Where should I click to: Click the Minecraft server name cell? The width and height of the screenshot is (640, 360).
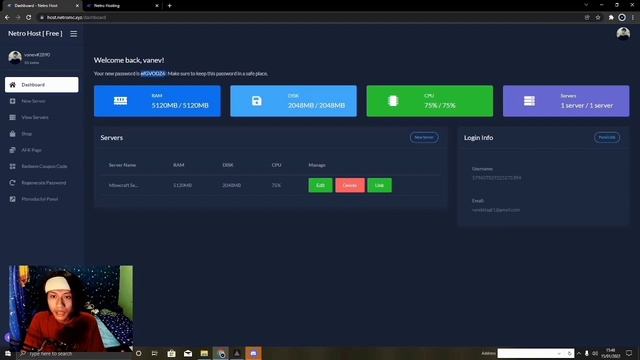[123, 185]
